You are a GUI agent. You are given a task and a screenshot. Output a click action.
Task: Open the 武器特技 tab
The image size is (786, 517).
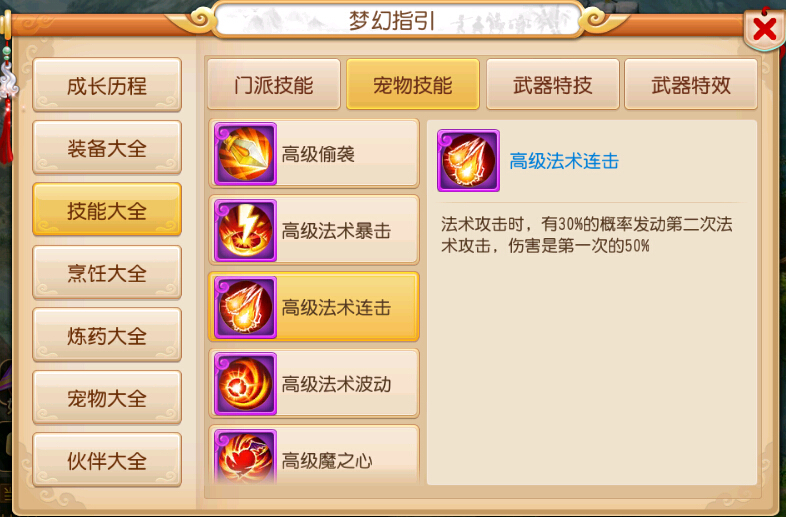point(552,84)
